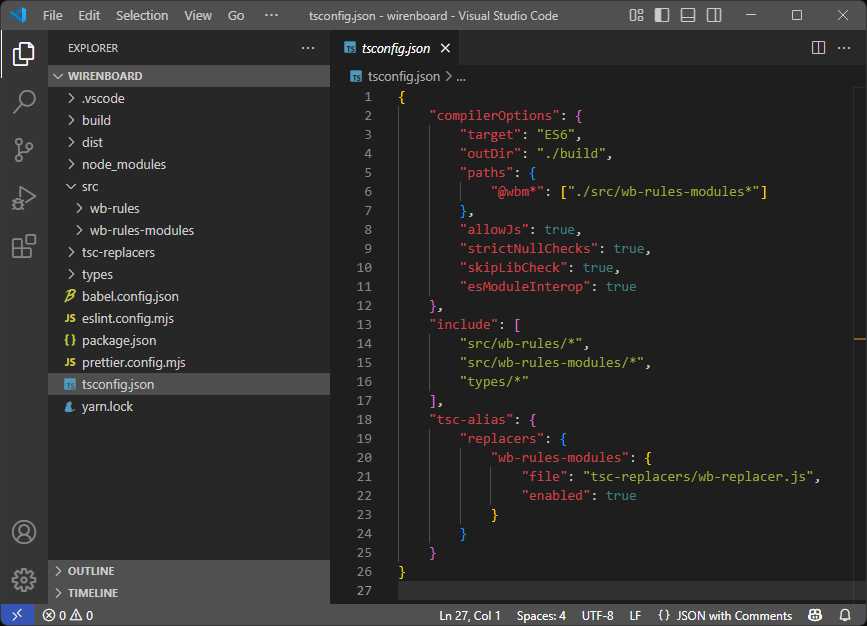Open the Manage settings gear
Image resolution: width=867 pixels, height=626 pixels.
coord(24,579)
